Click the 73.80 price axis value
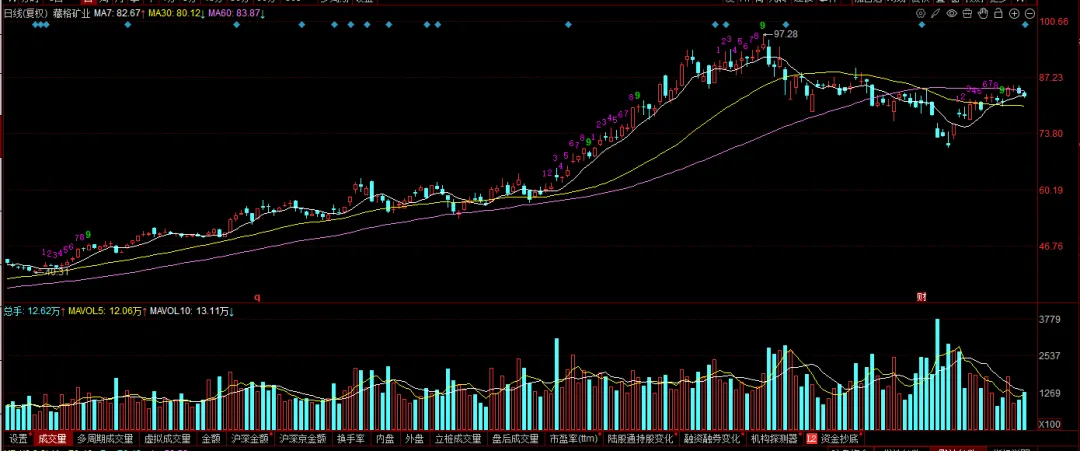The image size is (1080, 451). click(1053, 134)
